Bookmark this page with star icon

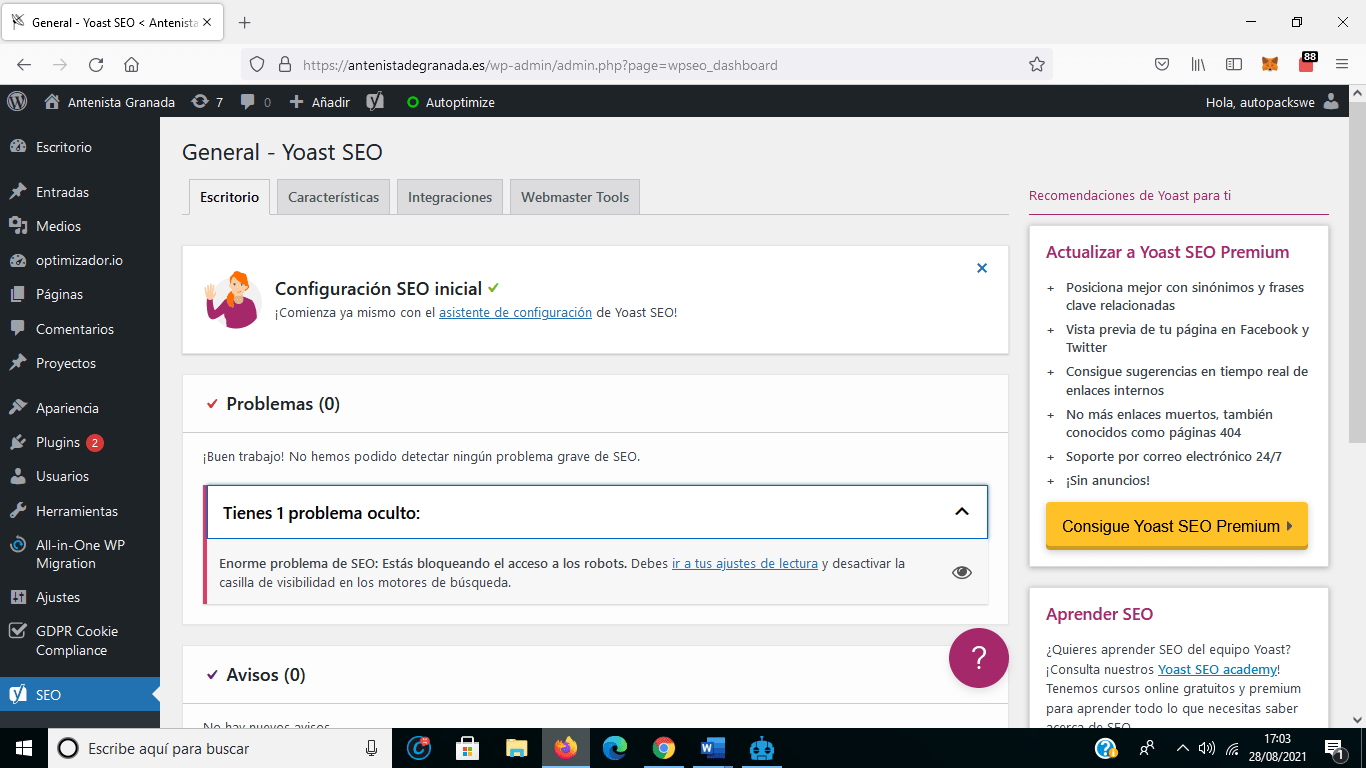click(1037, 65)
